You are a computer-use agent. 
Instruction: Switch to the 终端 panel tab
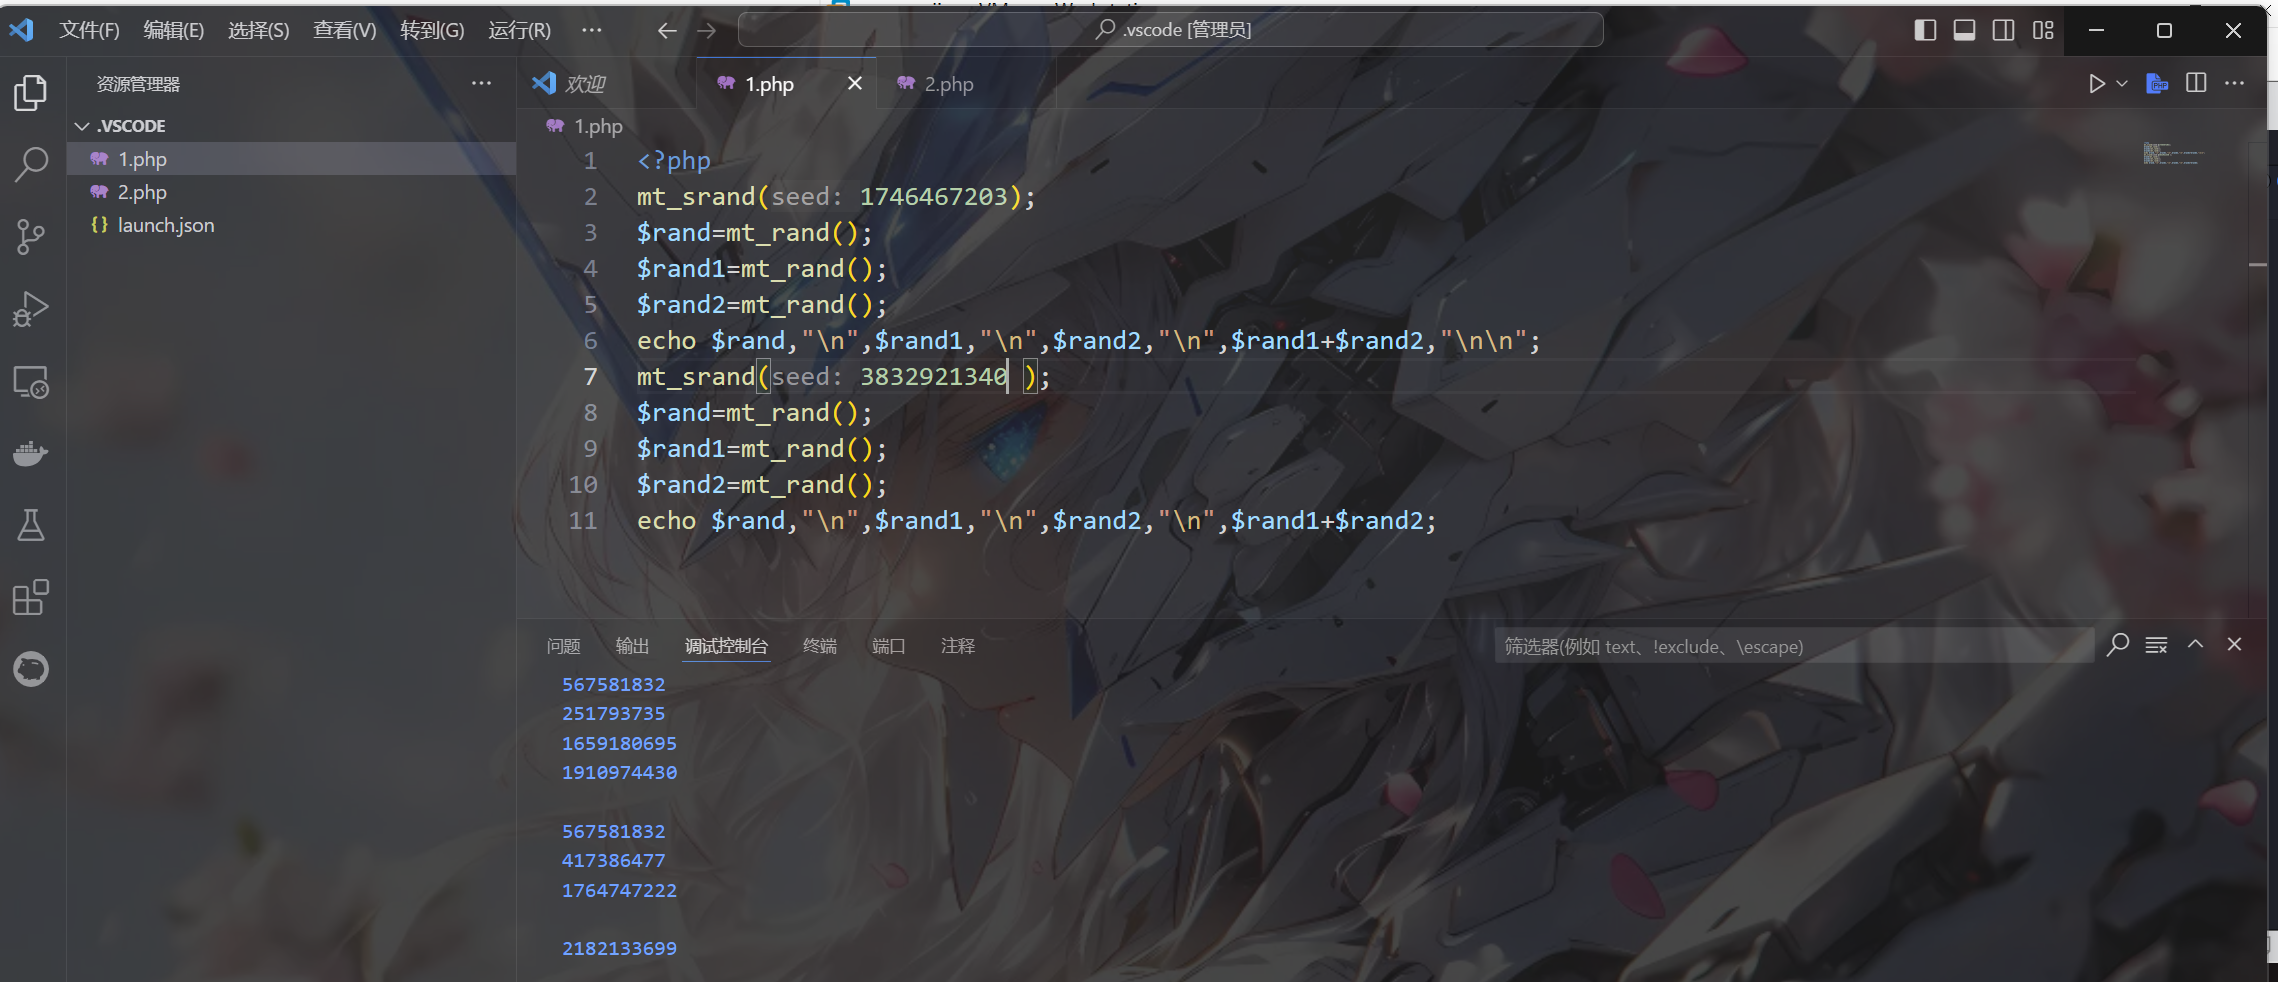pyautogui.click(x=820, y=646)
